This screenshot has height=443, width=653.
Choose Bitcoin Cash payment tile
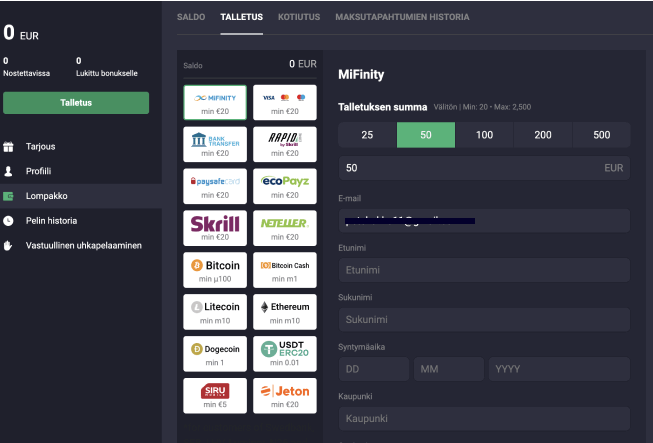point(285,270)
